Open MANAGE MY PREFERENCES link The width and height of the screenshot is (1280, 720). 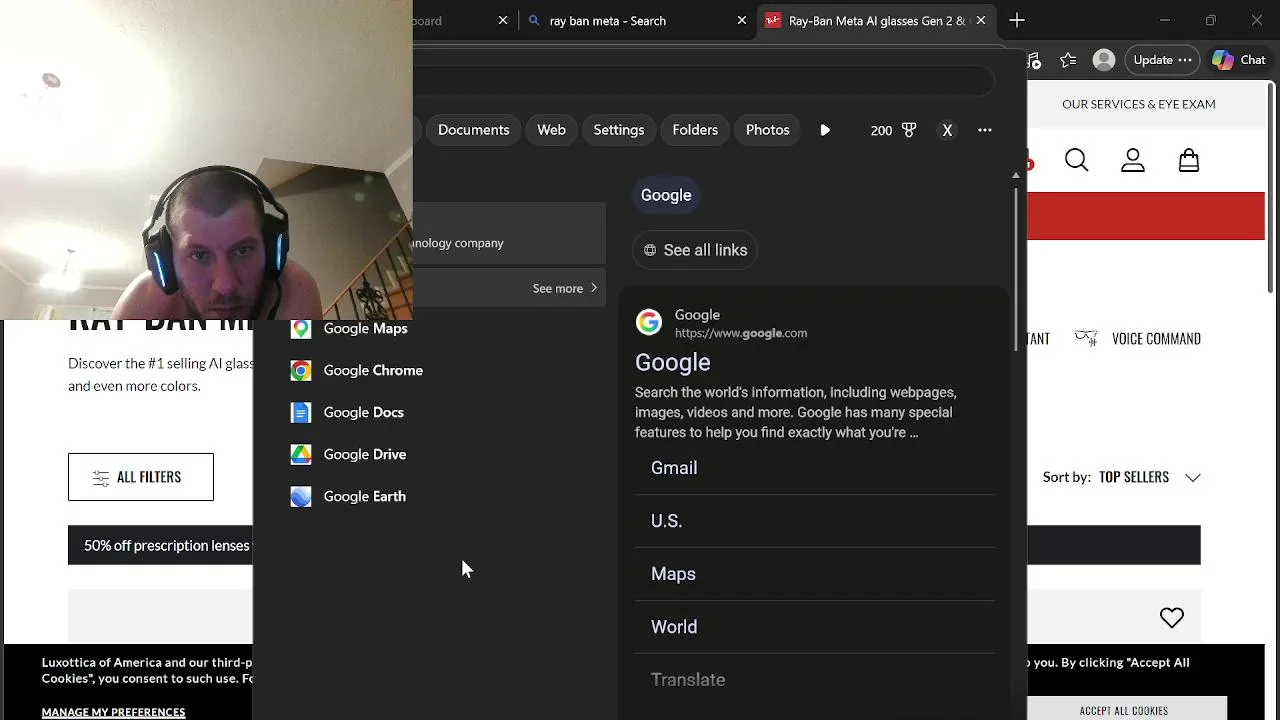(113, 712)
